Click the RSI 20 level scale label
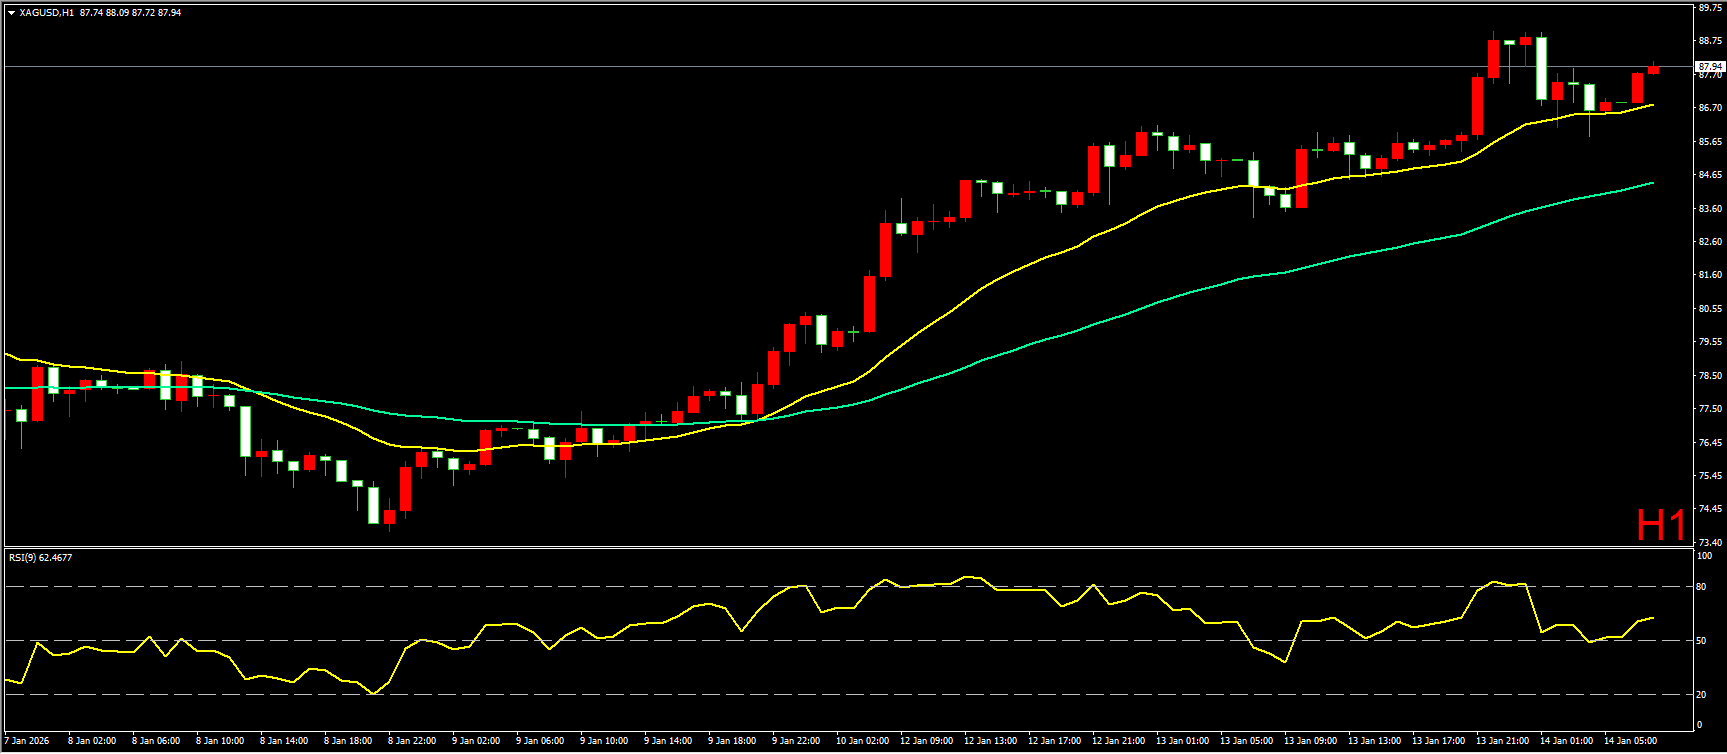This screenshot has width=1727, height=754. (1701, 694)
